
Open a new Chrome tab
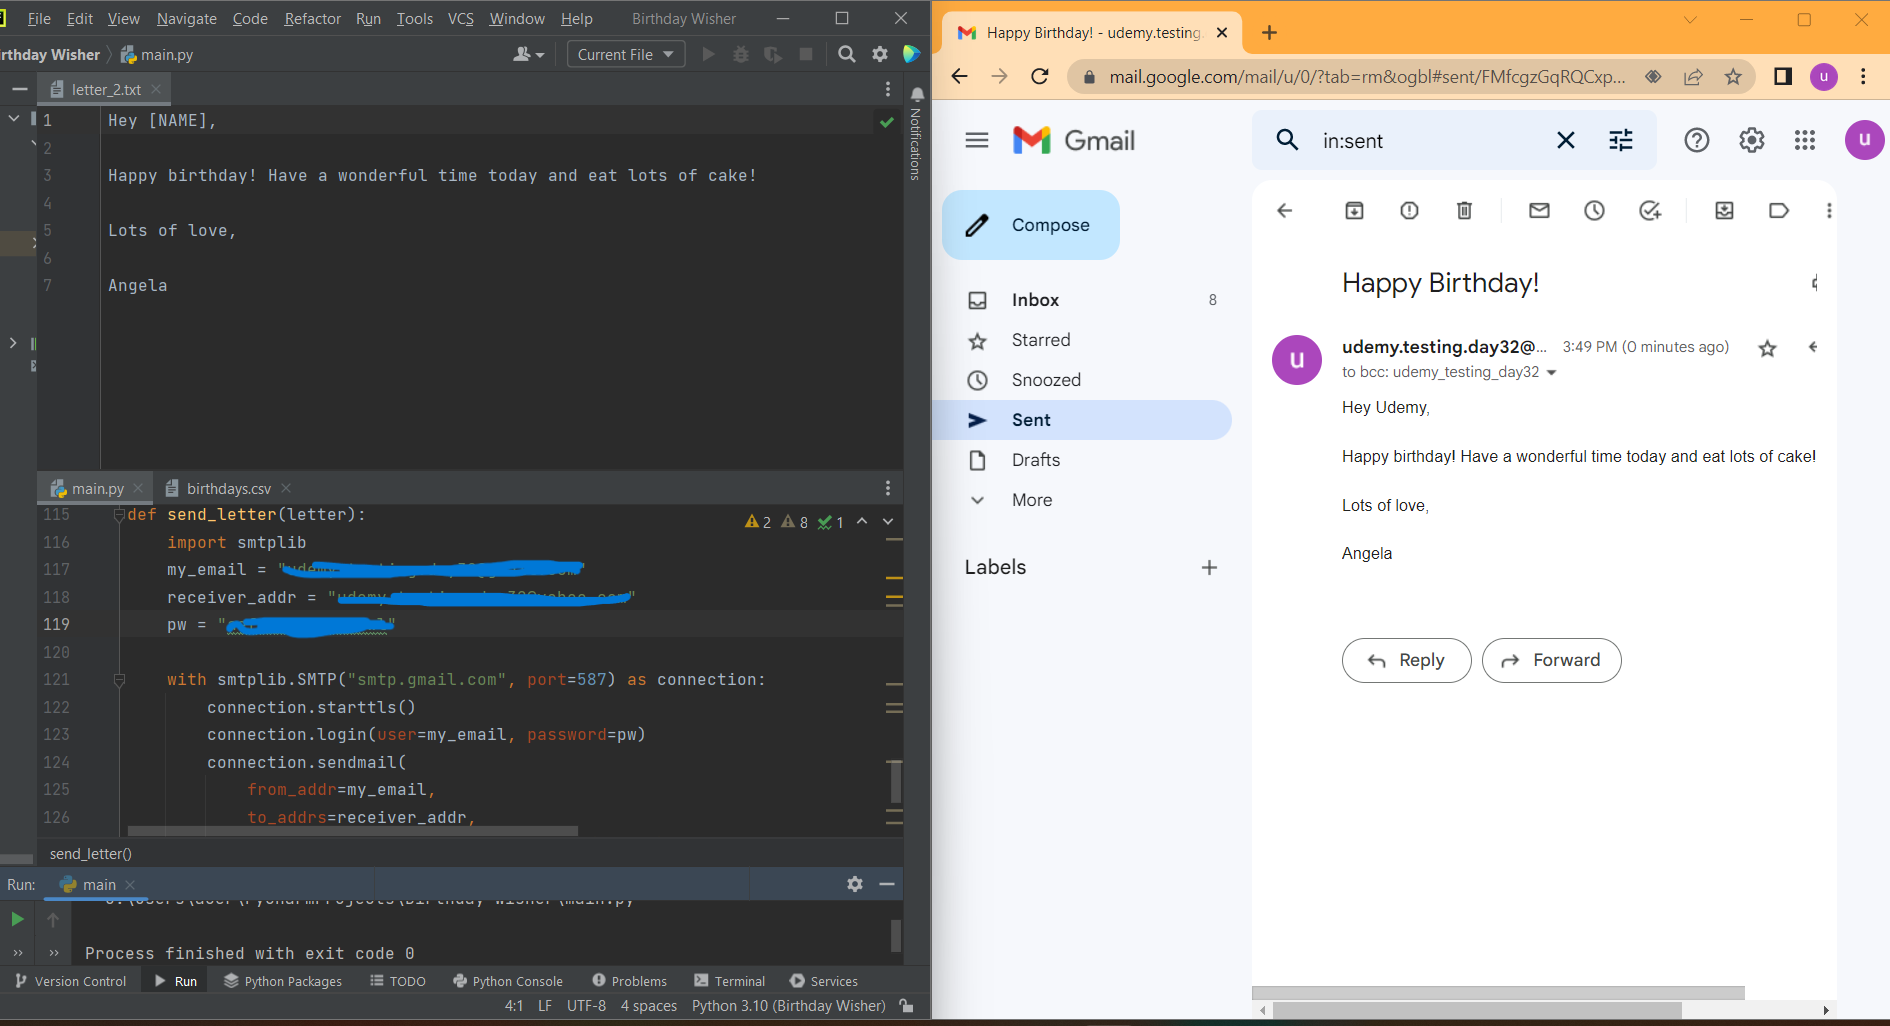point(1269,32)
